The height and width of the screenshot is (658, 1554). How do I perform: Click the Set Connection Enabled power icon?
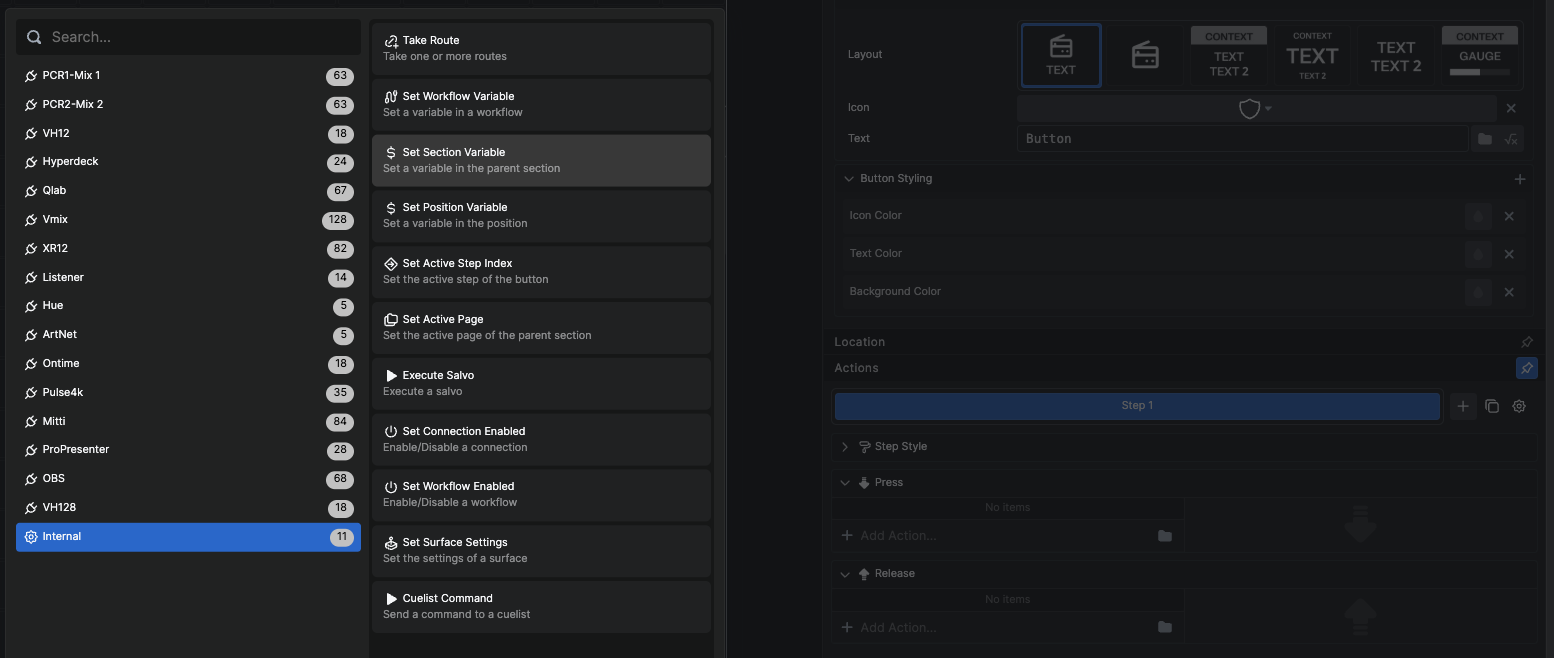pos(391,432)
